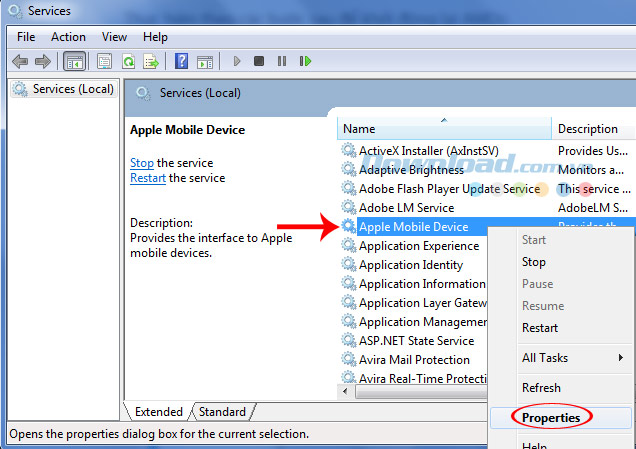
Task: Open the Action menu
Action: (x=68, y=37)
